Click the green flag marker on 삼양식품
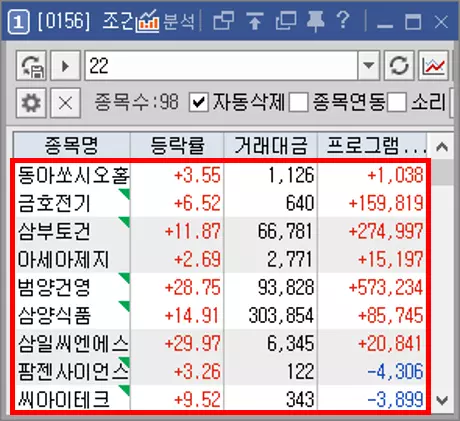Screen dimensions: 460x421 (125, 306)
